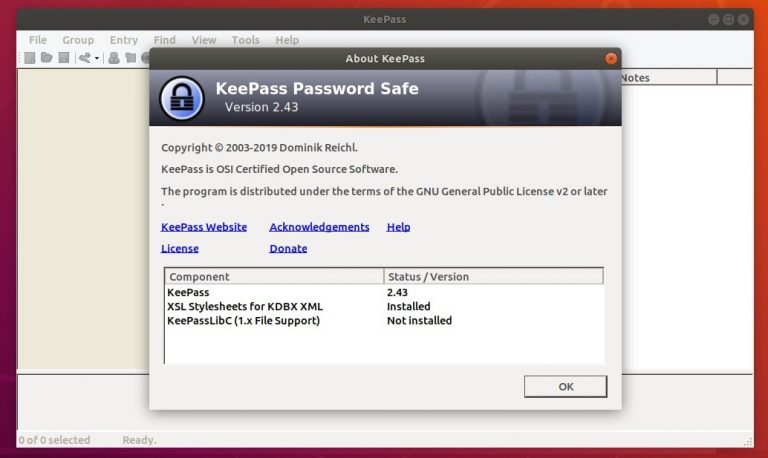768x458 pixels.
Task: Open the File menu
Action: pyautogui.click(x=38, y=40)
